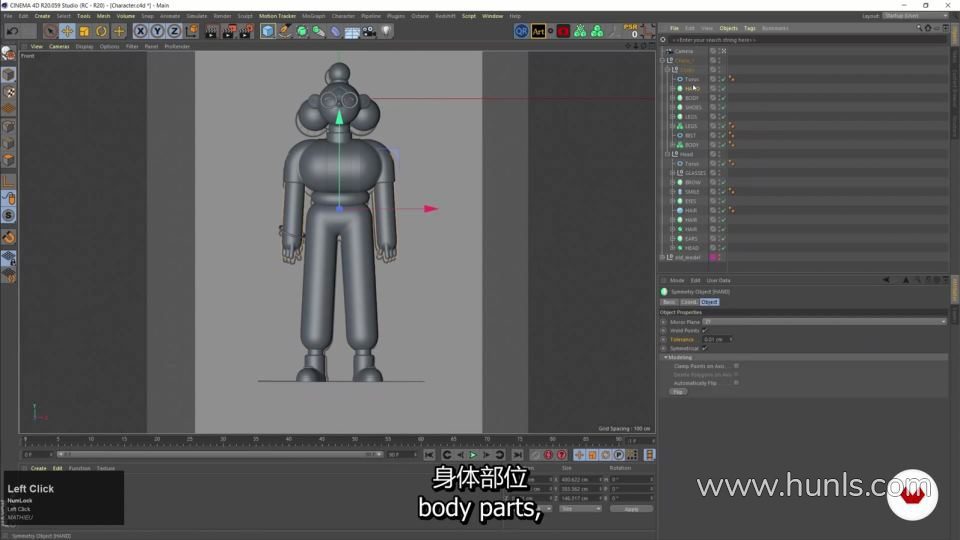Switch to the Coord tab in attributes
This screenshot has width=960, height=540.
click(689, 302)
